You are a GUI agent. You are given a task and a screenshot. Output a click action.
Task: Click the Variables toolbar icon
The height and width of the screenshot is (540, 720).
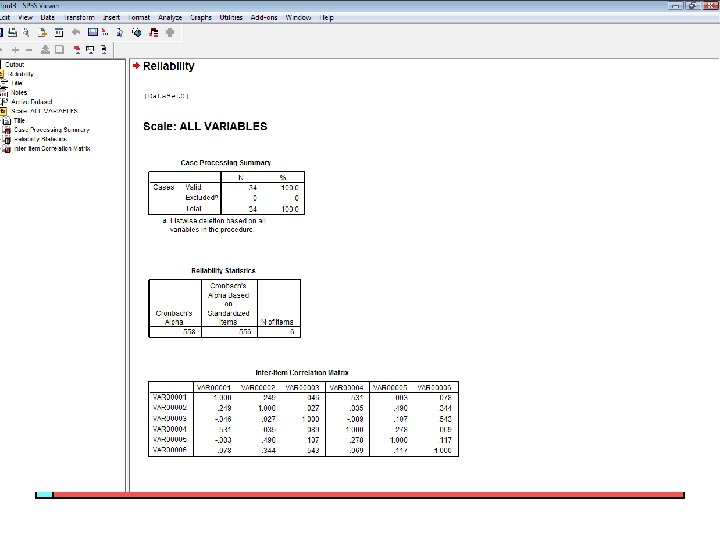[120, 32]
